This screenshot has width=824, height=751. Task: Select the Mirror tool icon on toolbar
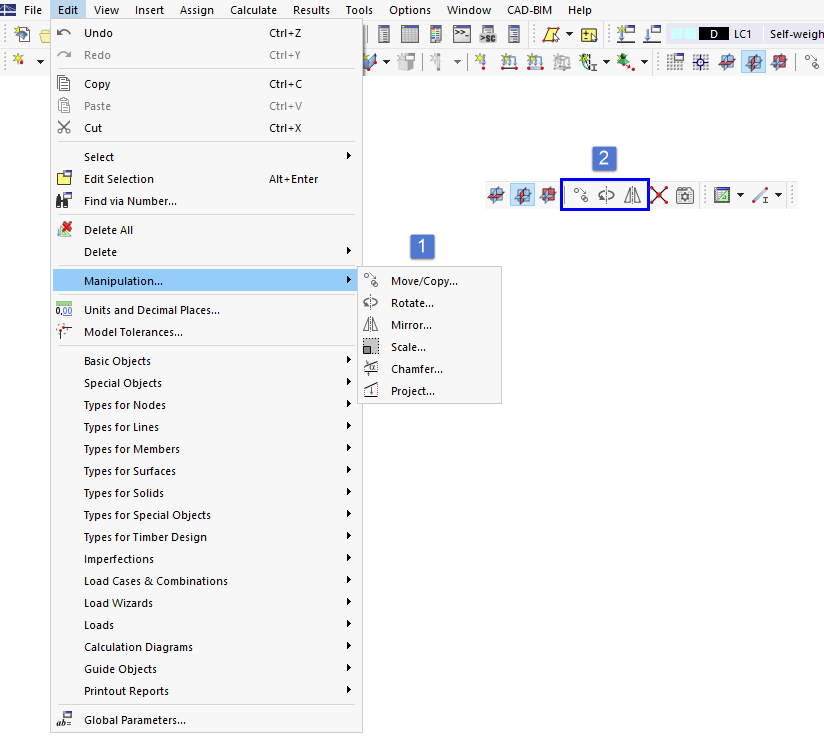(x=633, y=194)
